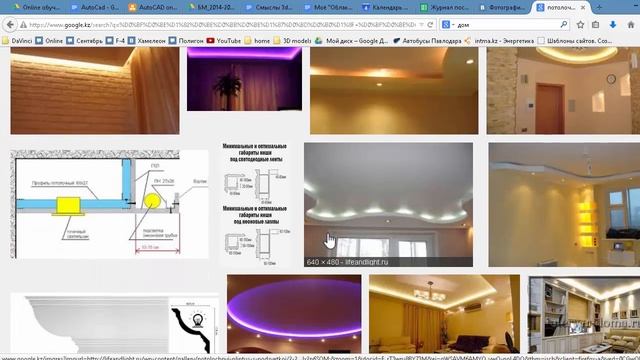
Task: Reload the page with the refresh icon
Action: [x=430, y=25]
